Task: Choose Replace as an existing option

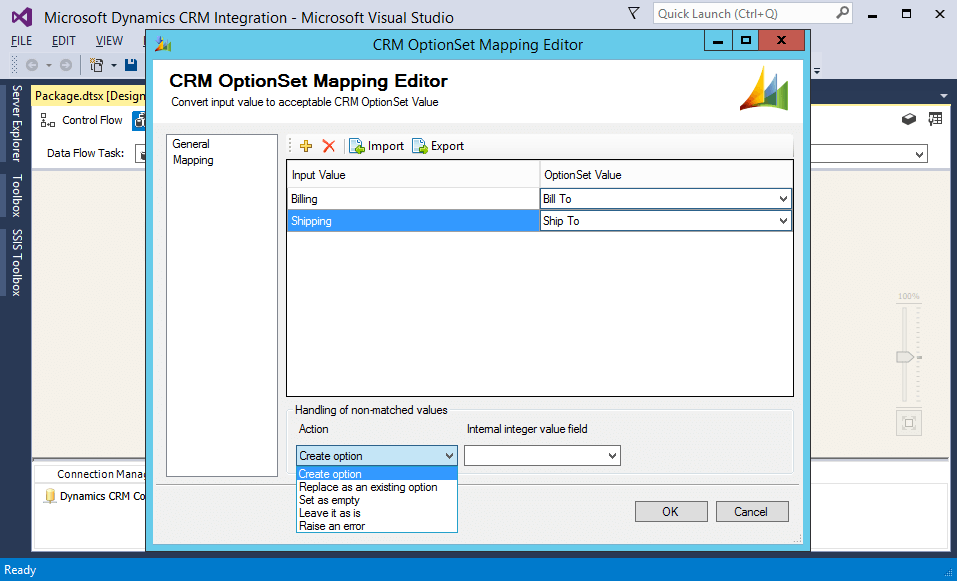Action: point(377,487)
